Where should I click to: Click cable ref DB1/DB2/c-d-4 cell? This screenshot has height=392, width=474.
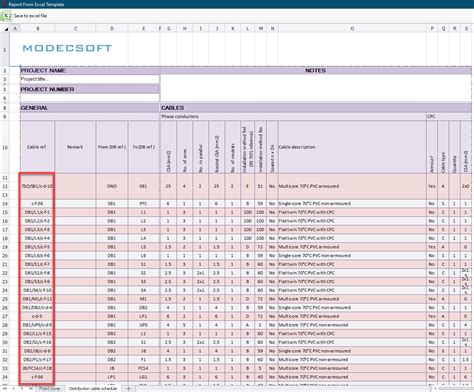(37, 308)
